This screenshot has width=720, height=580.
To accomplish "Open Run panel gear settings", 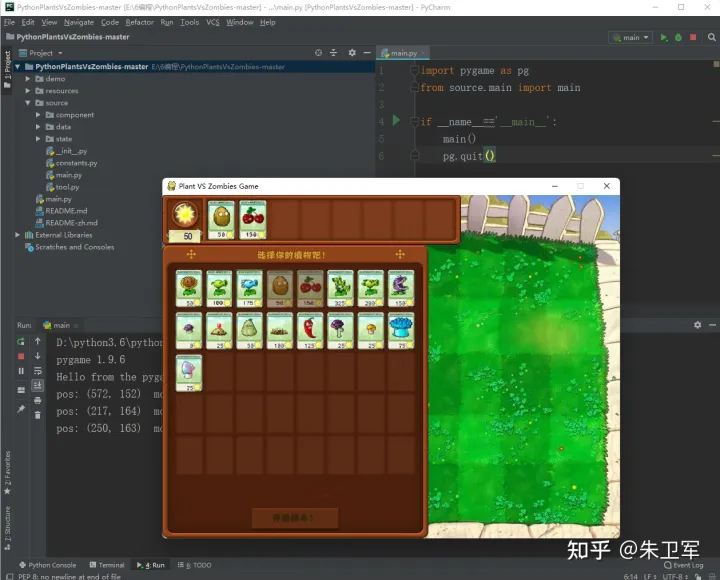I will point(698,325).
